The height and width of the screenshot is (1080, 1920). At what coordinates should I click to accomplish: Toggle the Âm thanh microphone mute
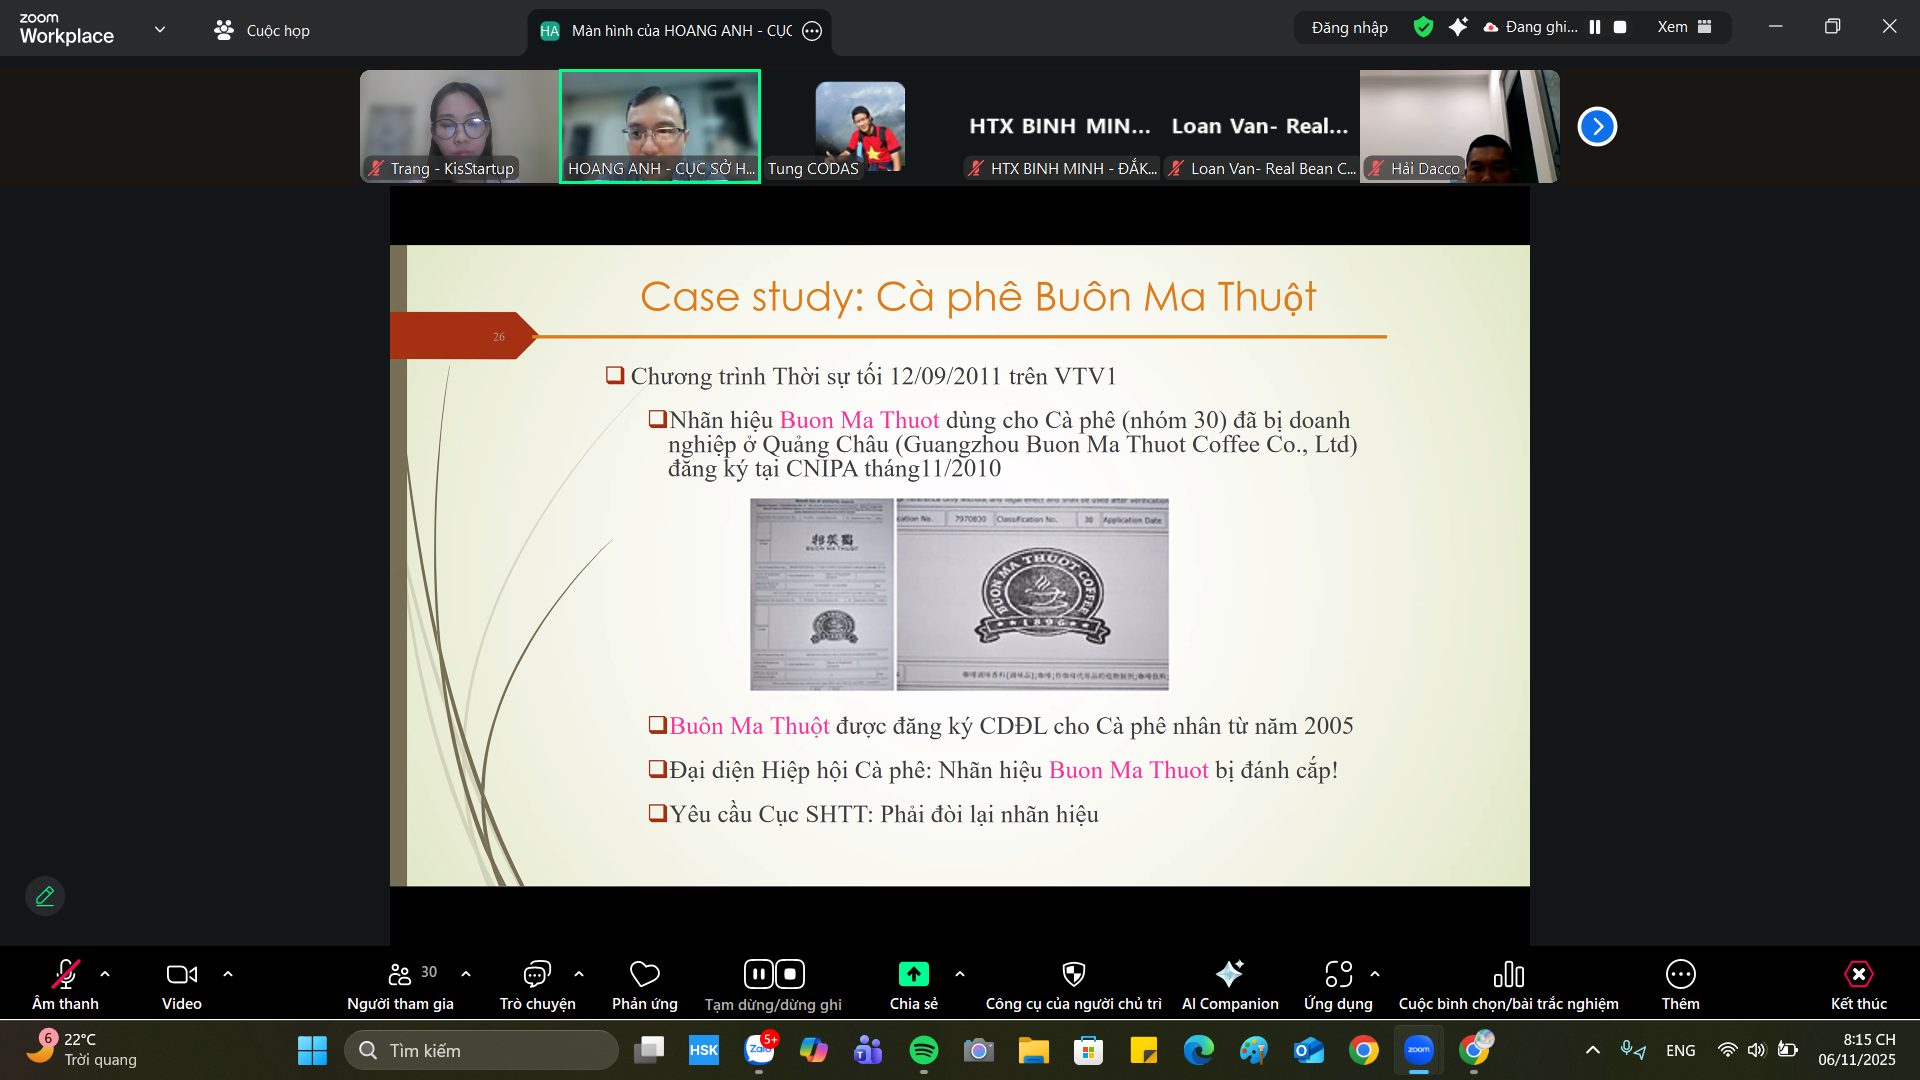65,974
